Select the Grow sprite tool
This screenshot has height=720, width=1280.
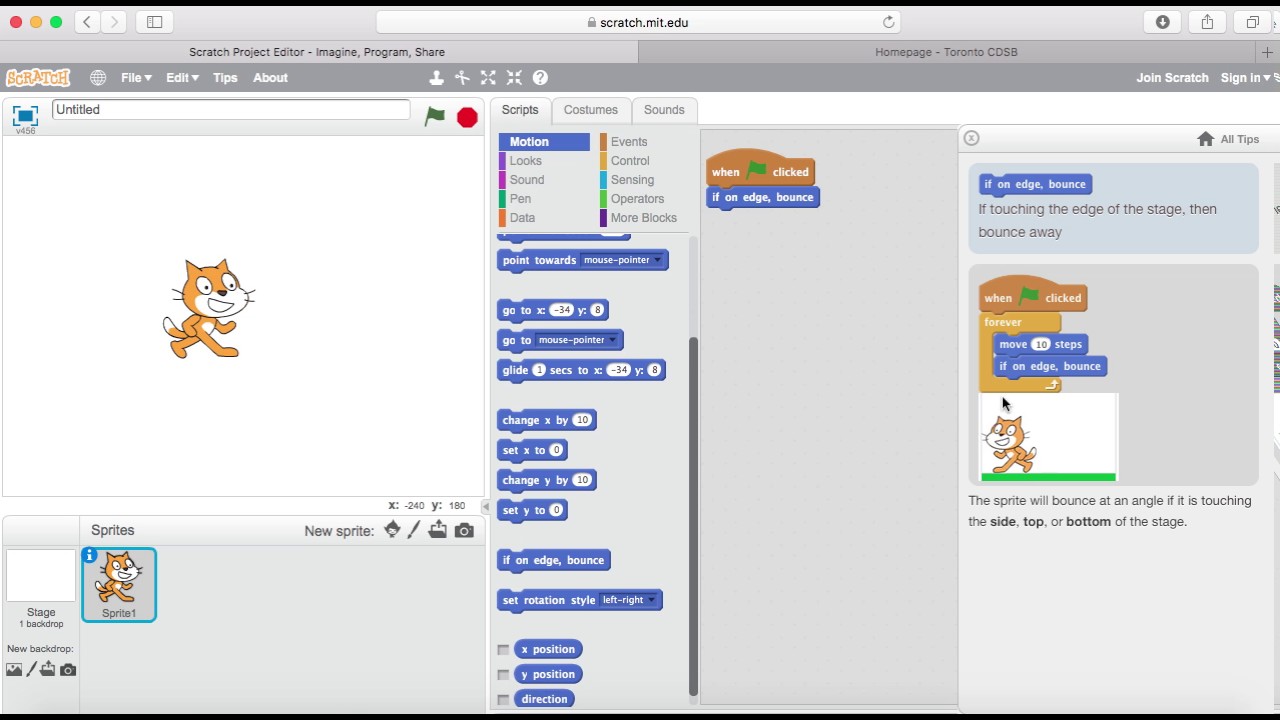point(488,77)
